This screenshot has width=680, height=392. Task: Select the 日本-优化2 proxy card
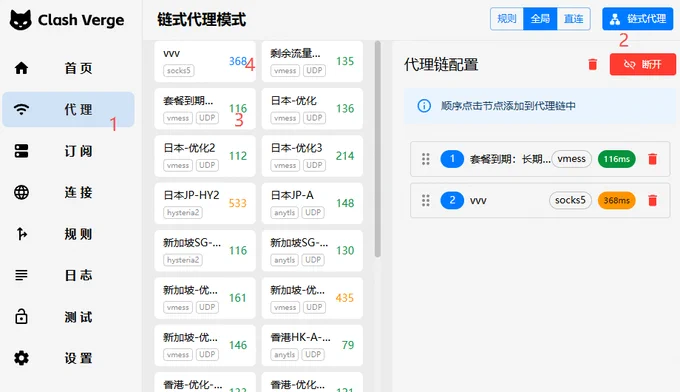205,156
